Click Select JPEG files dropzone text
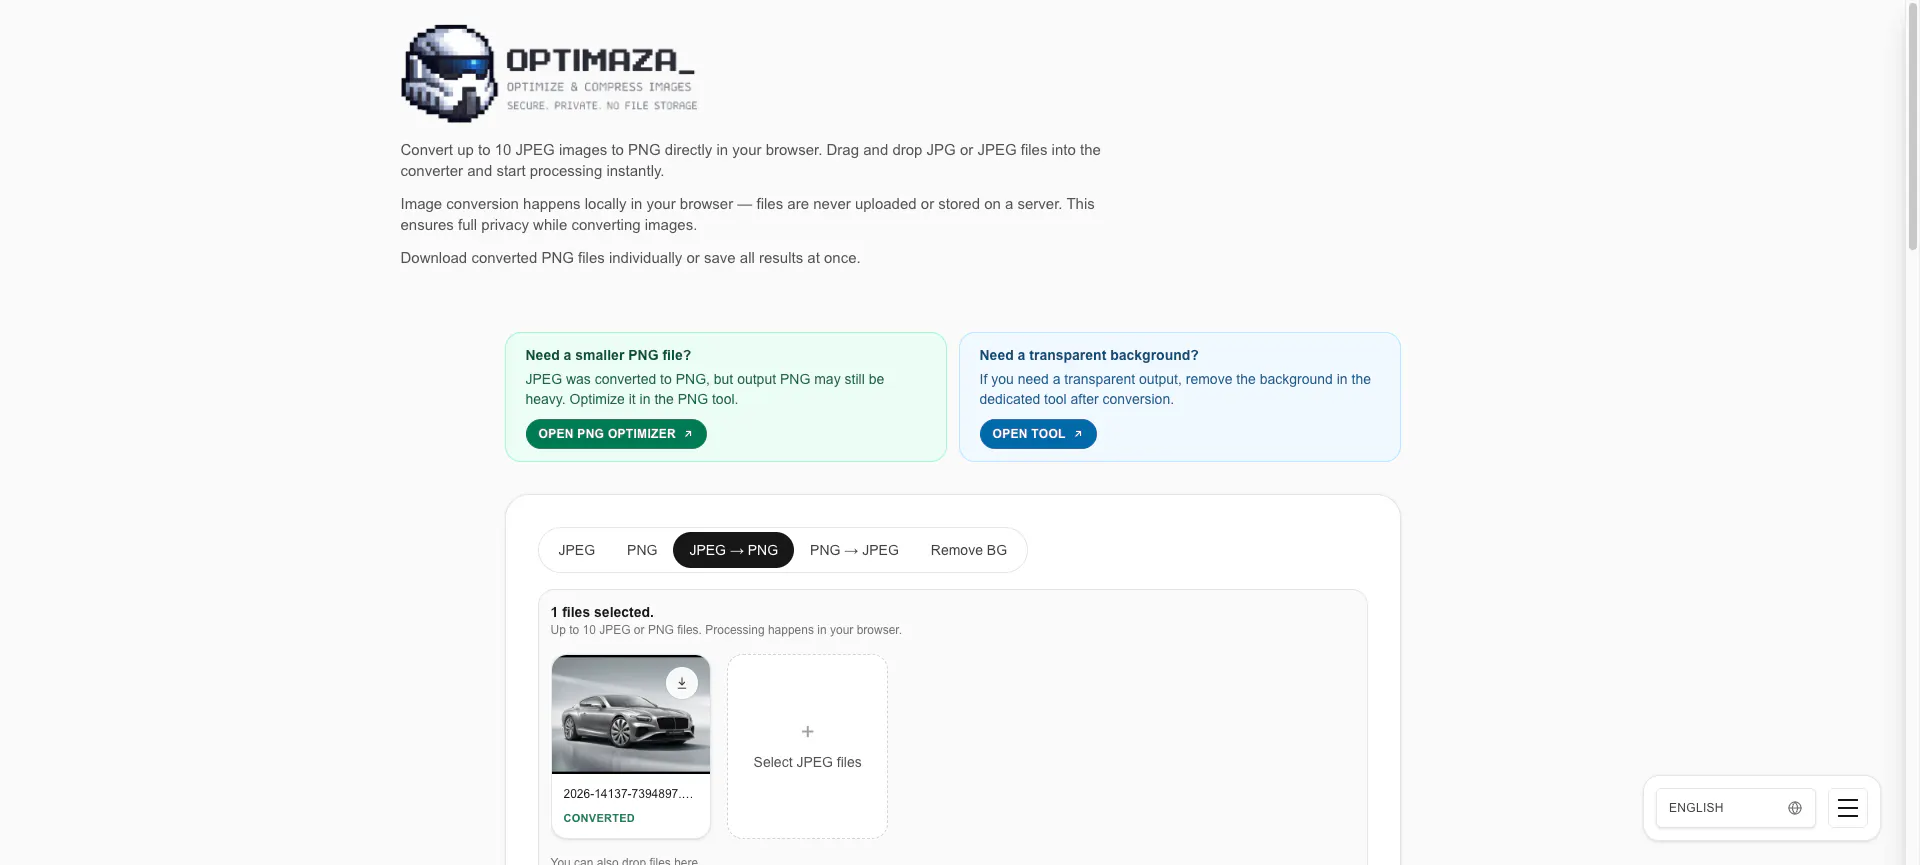This screenshot has width=1920, height=865. click(x=807, y=762)
